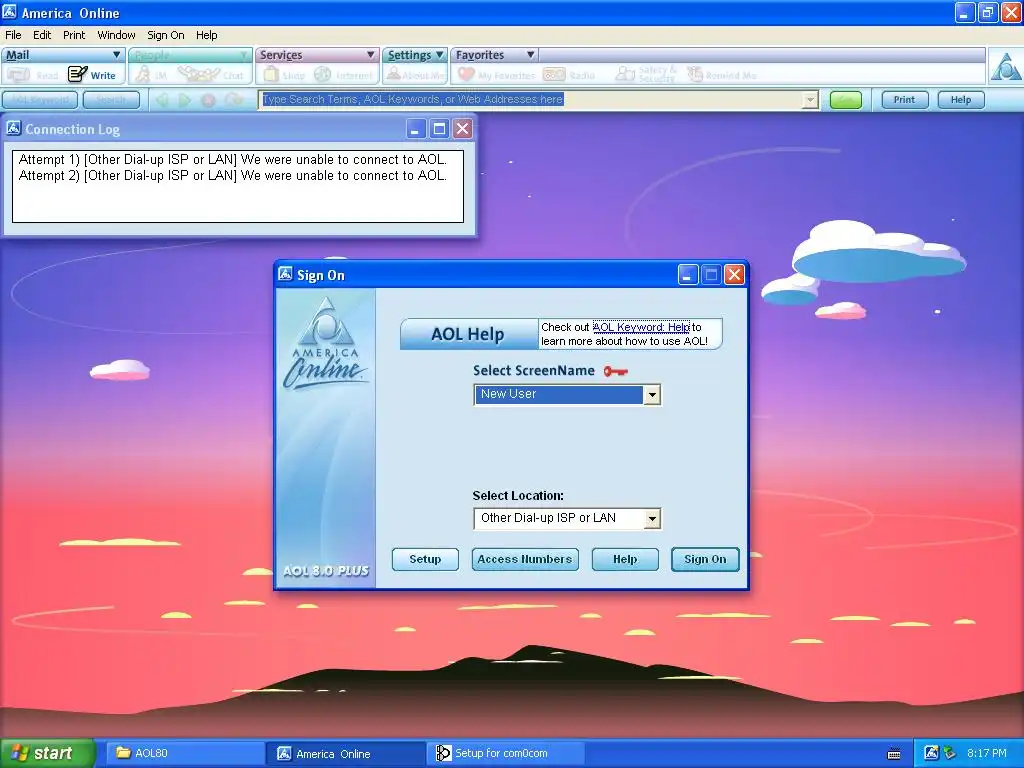Click the Windows Start button
This screenshot has height=768, width=1024.
(x=48, y=753)
